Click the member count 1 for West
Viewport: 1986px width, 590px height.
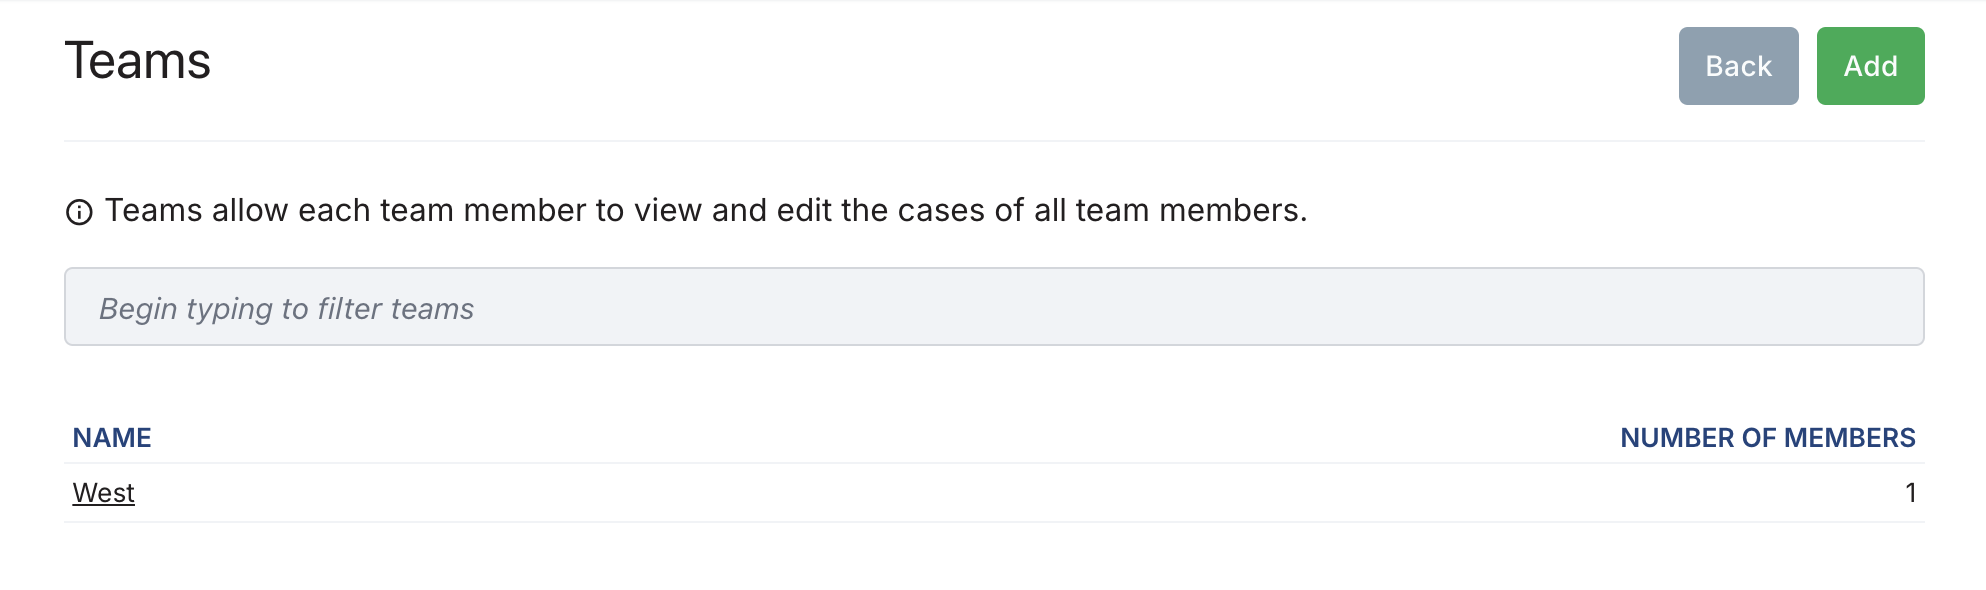click(1910, 493)
